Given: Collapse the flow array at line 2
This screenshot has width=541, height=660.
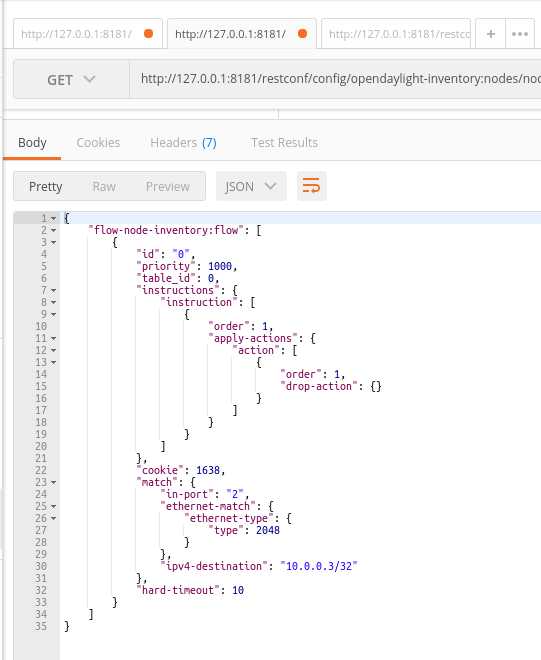Looking at the screenshot, I should 53,230.
